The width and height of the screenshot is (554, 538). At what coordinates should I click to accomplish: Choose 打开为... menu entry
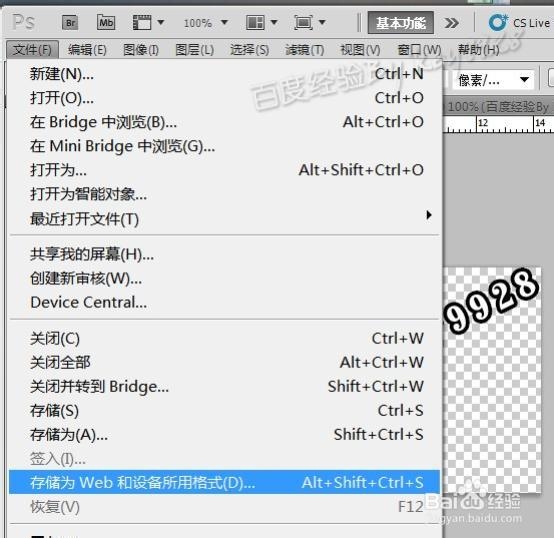[224, 170]
